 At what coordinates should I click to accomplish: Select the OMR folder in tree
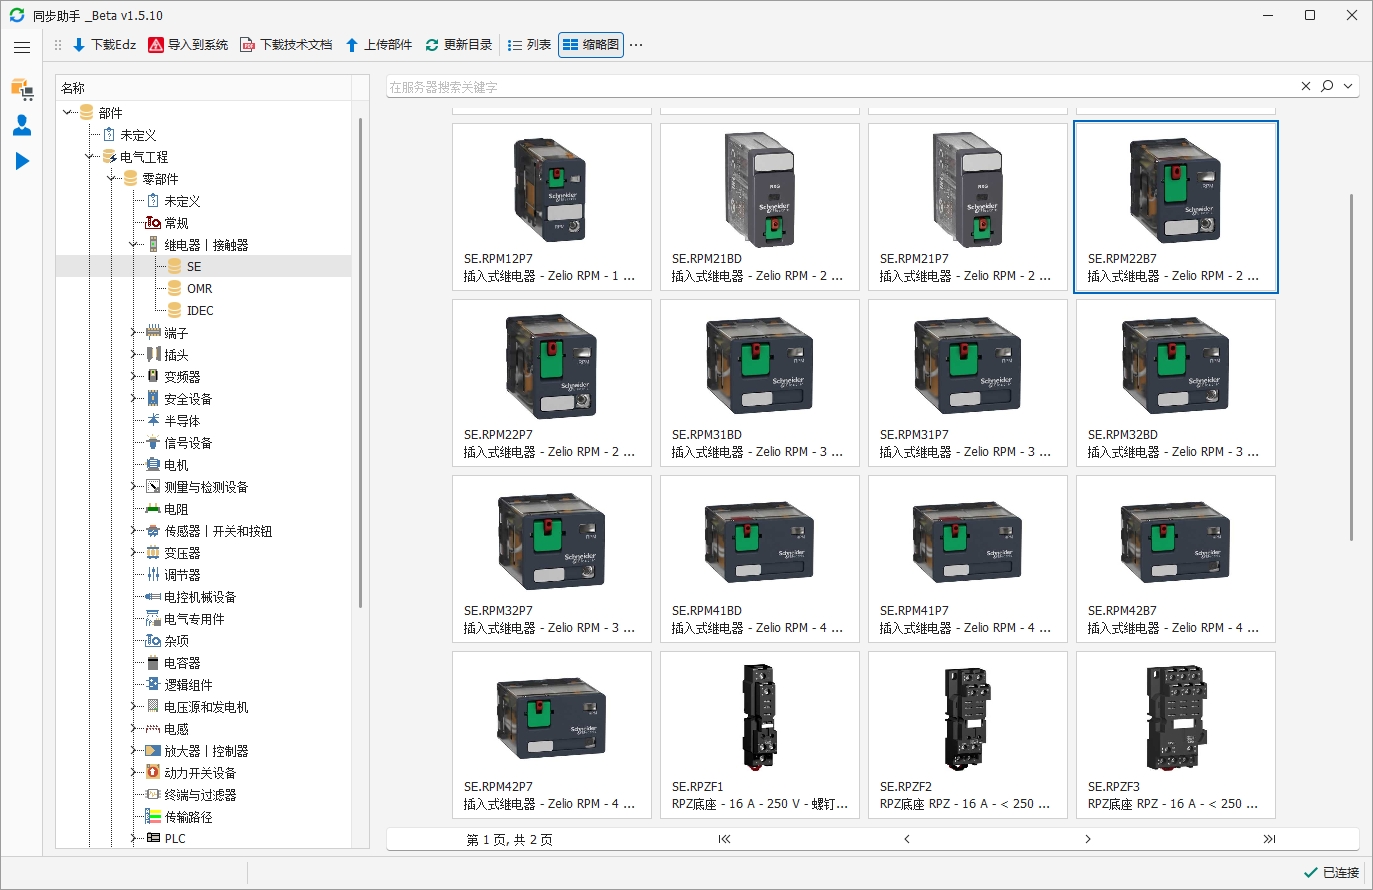(x=199, y=289)
